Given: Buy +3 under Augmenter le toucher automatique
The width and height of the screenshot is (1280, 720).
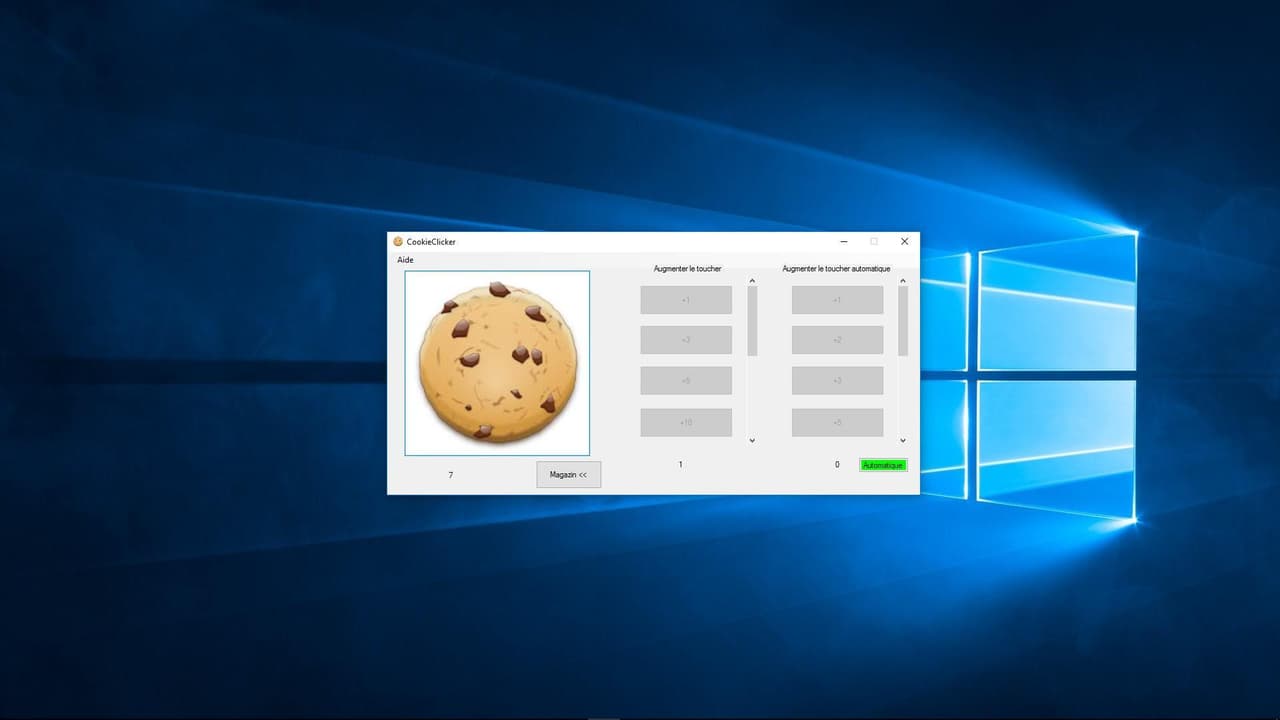Looking at the screenshot, I should [x=837, y=381].
